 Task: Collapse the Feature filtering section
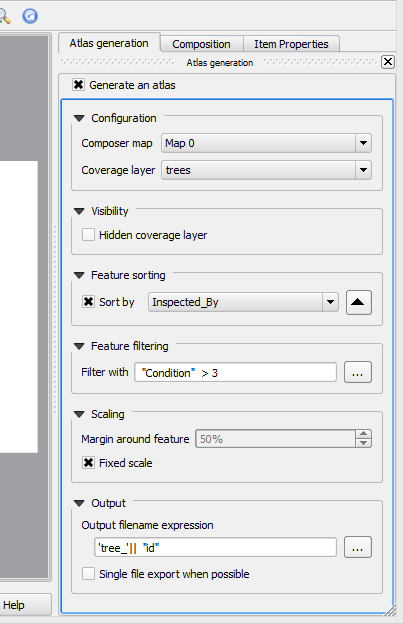pos(79,346)
